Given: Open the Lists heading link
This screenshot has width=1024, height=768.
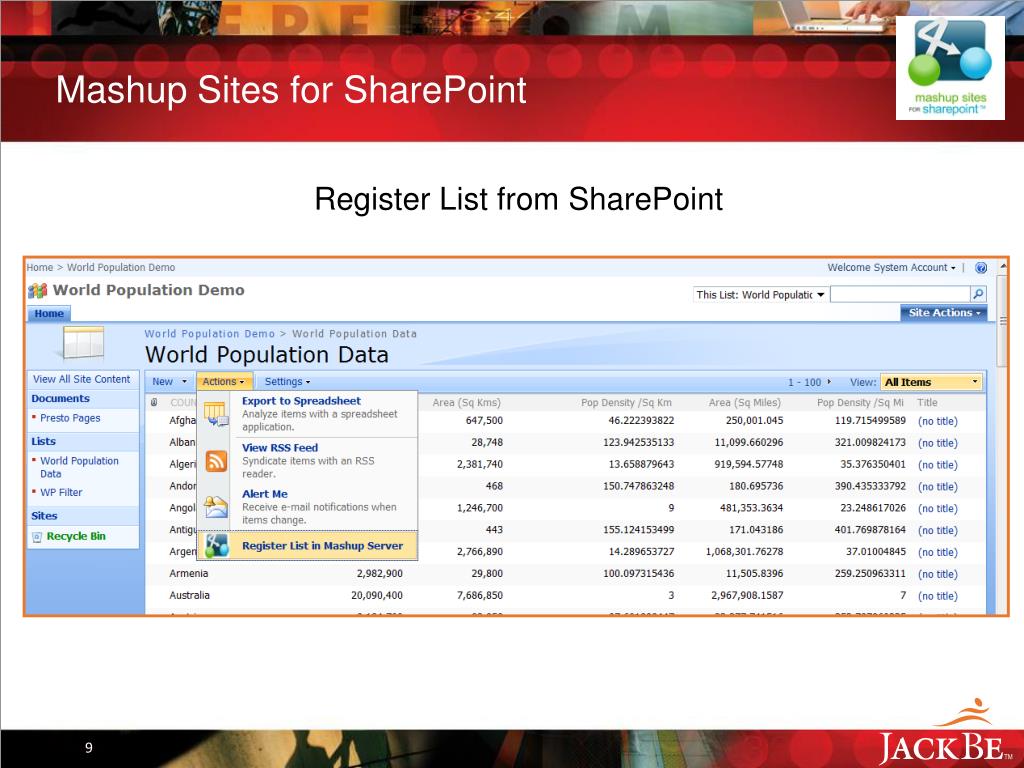Looking at the screenshot, I should 43,441.
